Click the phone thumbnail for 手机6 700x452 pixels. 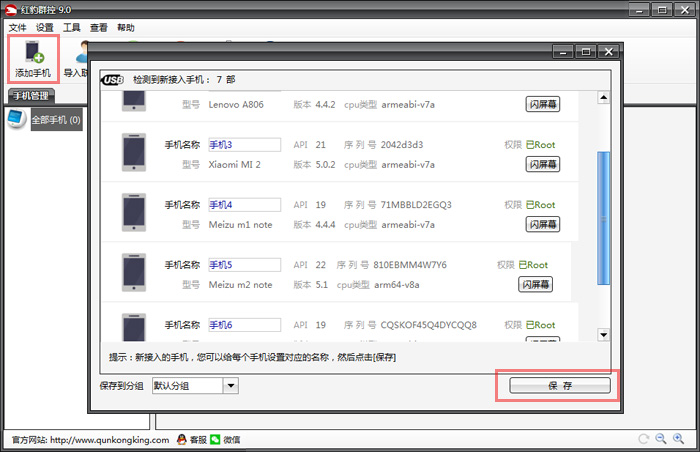coord(134,327)
